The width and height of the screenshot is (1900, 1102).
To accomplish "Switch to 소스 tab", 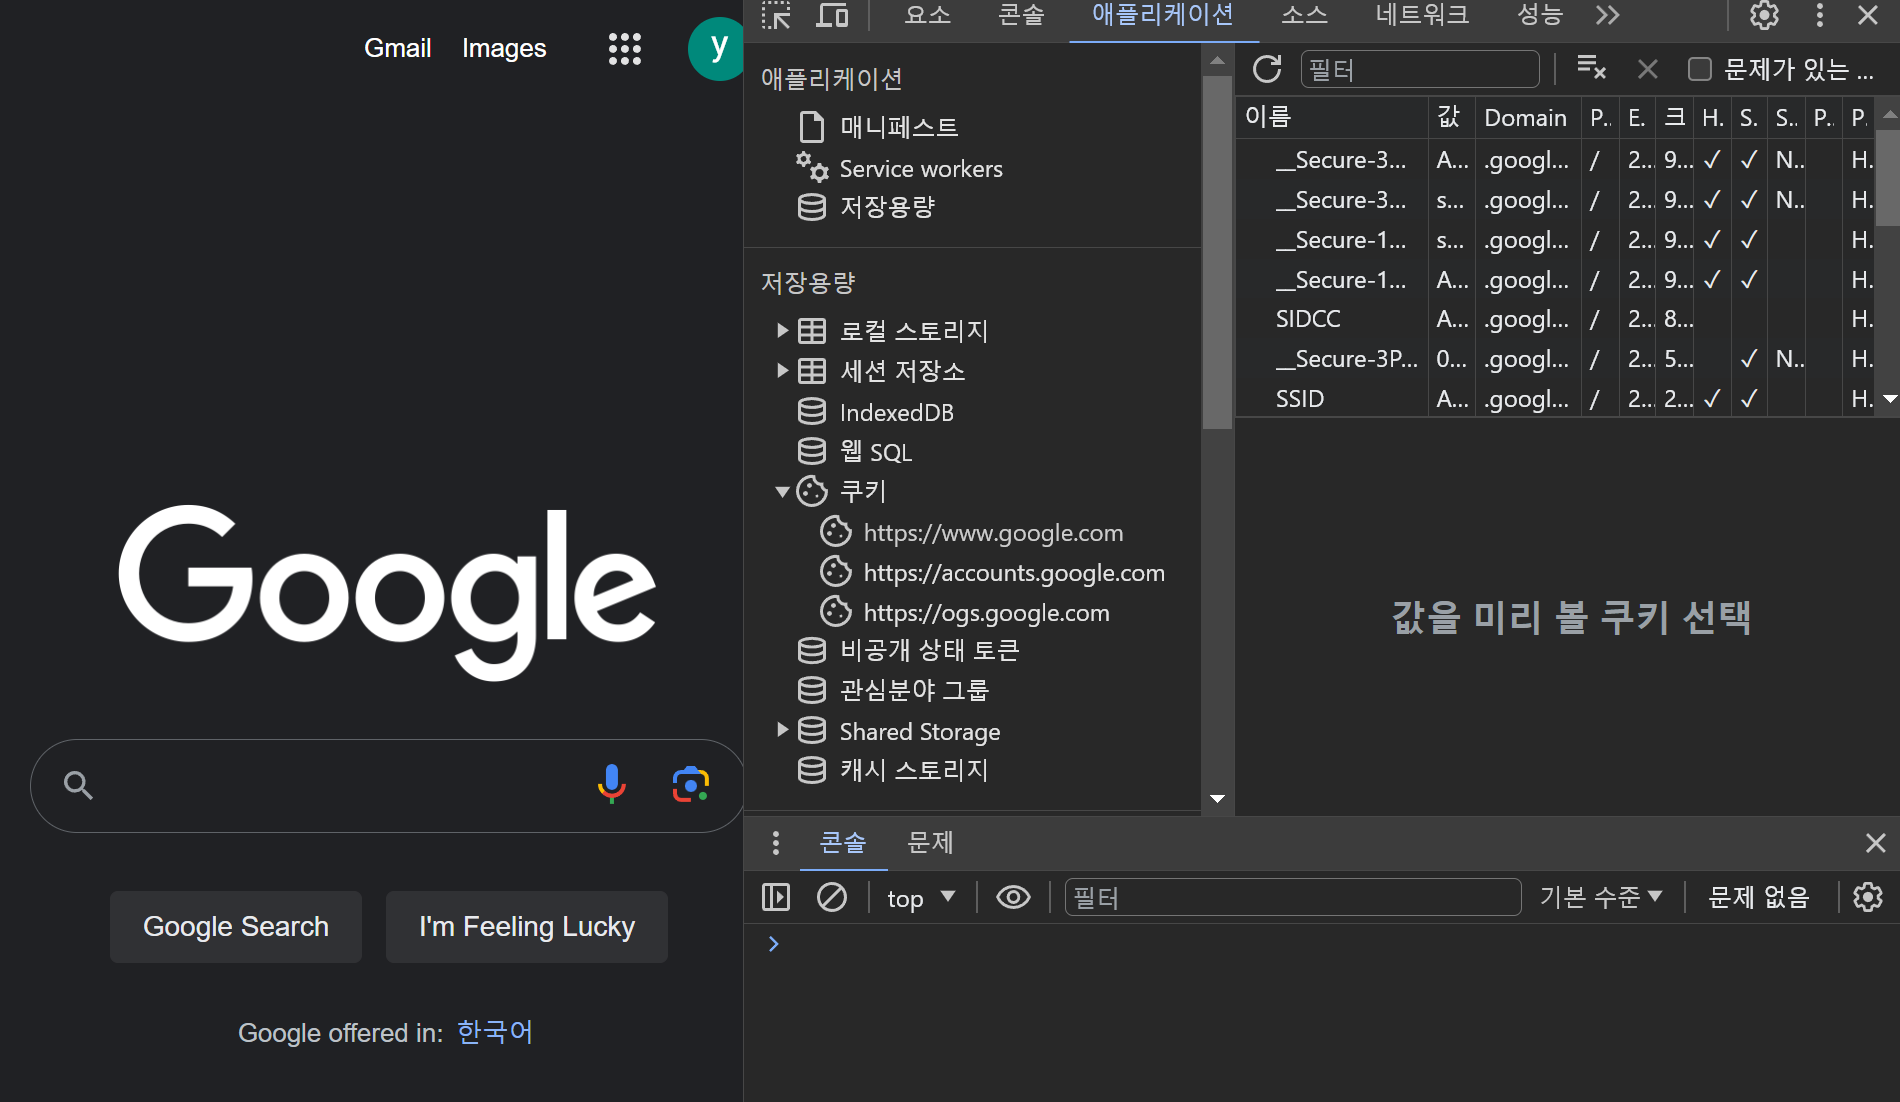I will pyautogui.click(x=1304, y=15).
